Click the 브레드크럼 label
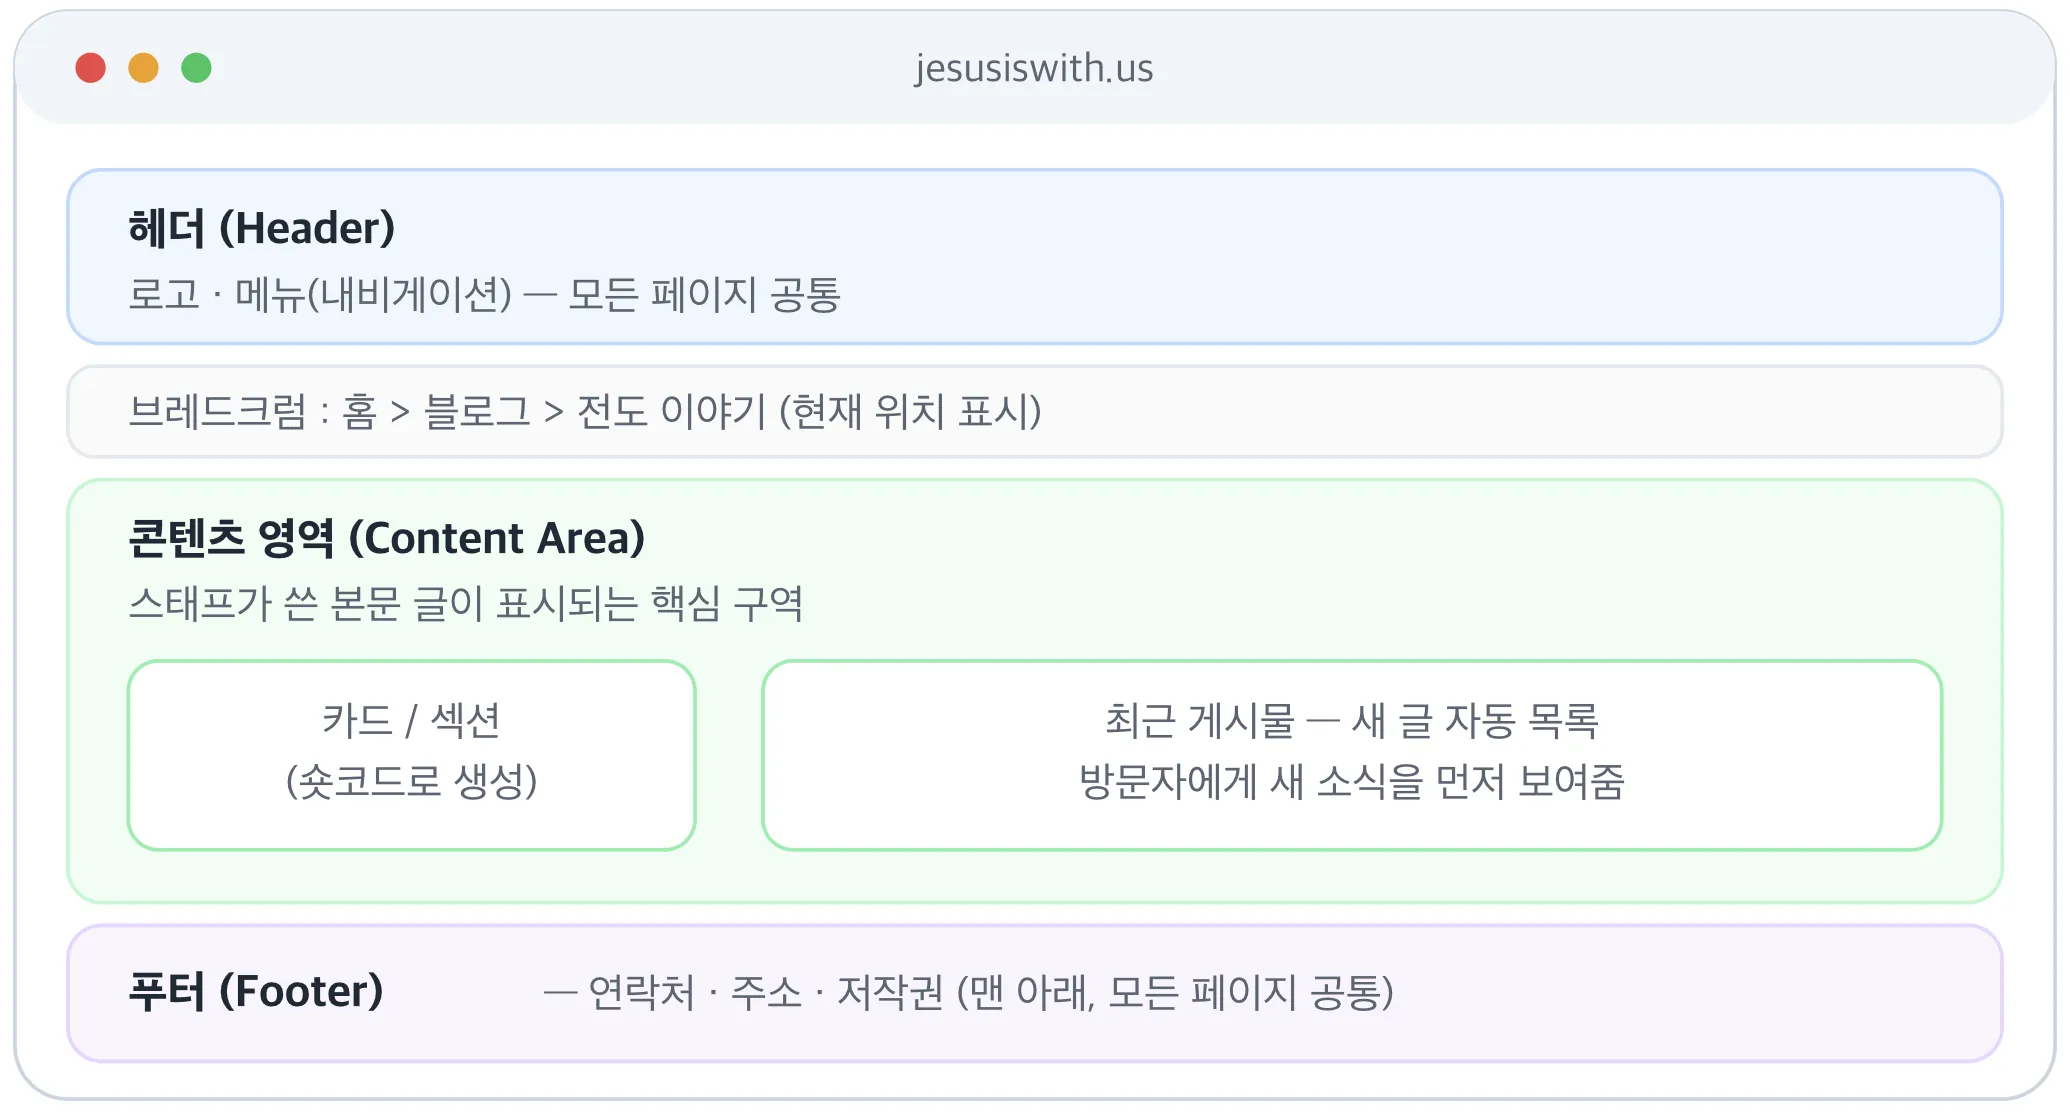This screenshot has height=1114, width=2070. point(218,412)
